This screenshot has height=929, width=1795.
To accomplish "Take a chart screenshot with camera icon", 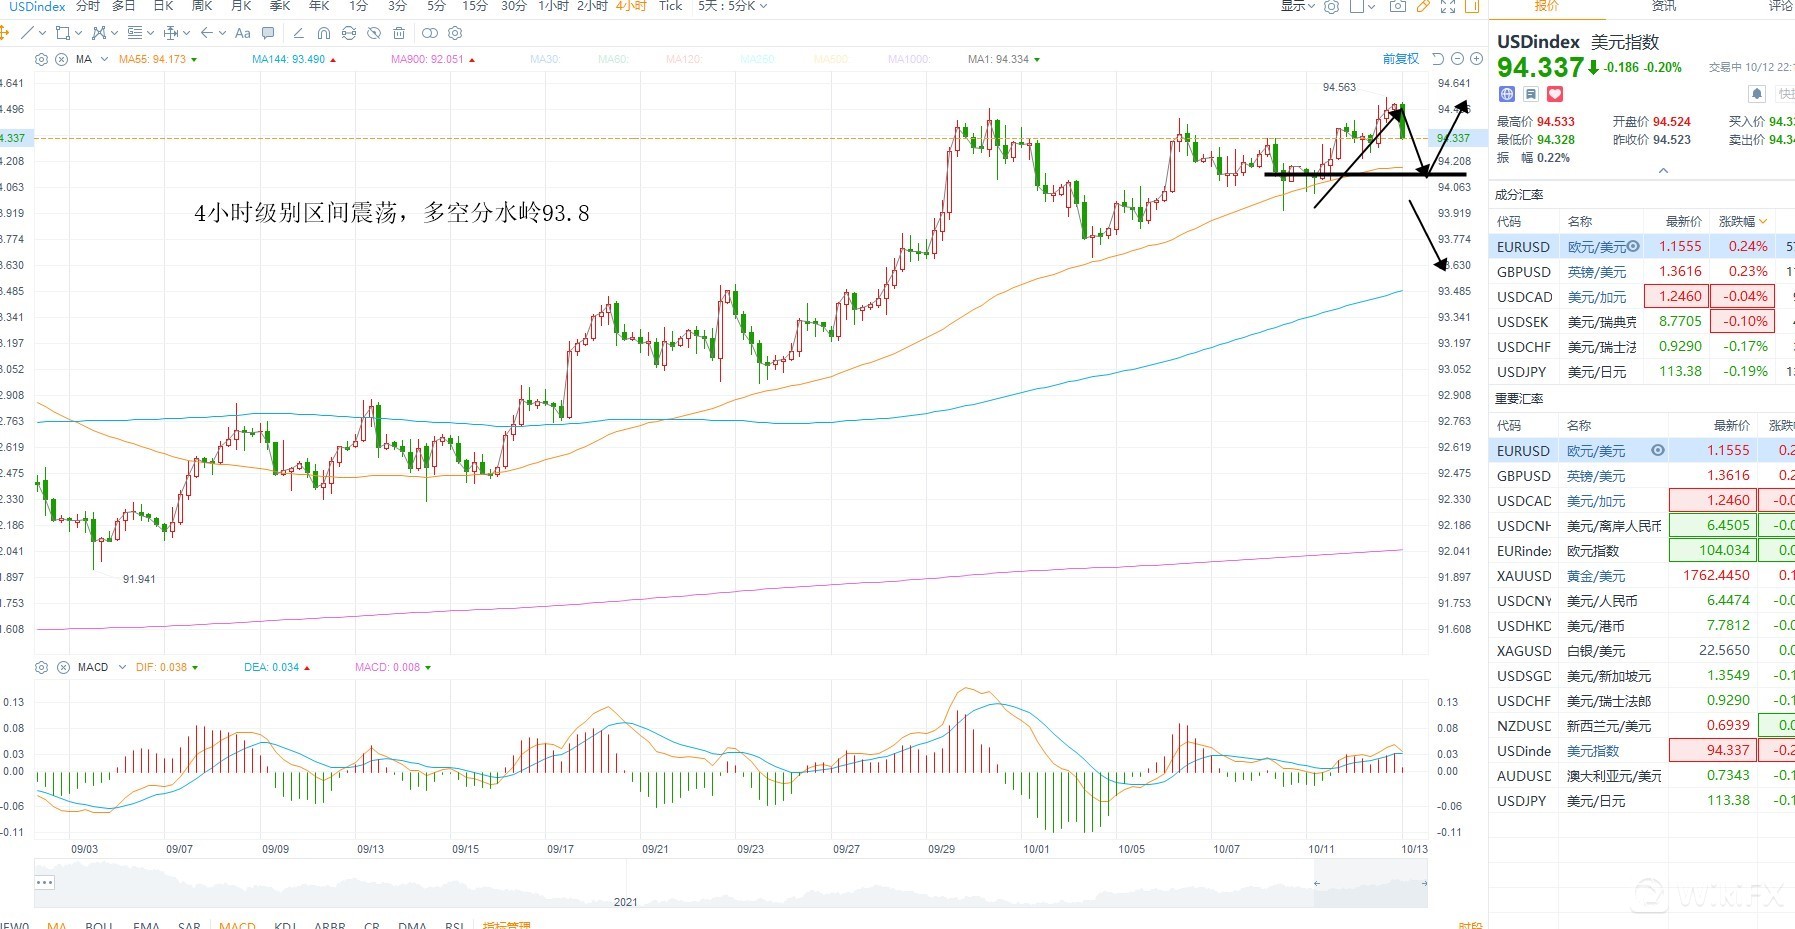I will (1397, 6).
